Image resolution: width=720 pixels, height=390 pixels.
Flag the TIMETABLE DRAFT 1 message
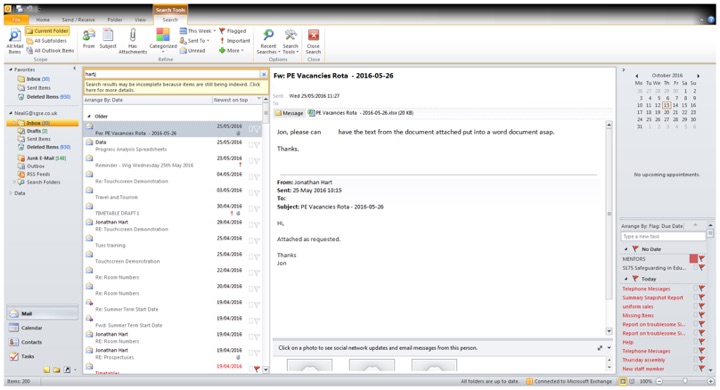pyautogui.click(x=257, y=209)
